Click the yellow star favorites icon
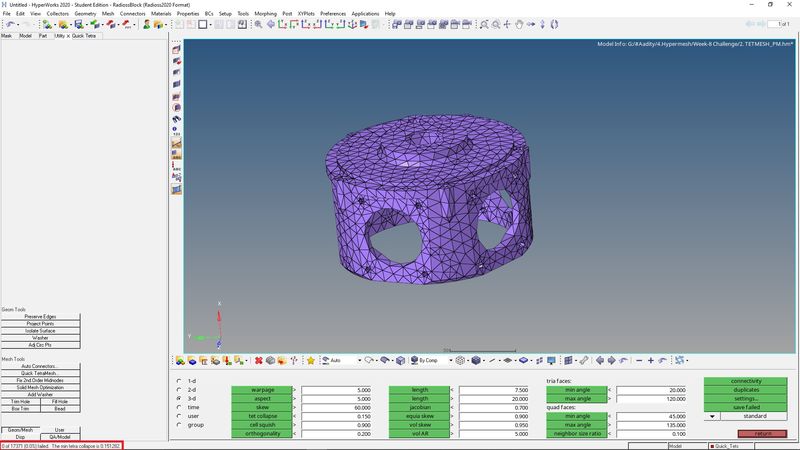Image resolution: width=800 pixels, height=450 pixels. click(x=310, y=361)
